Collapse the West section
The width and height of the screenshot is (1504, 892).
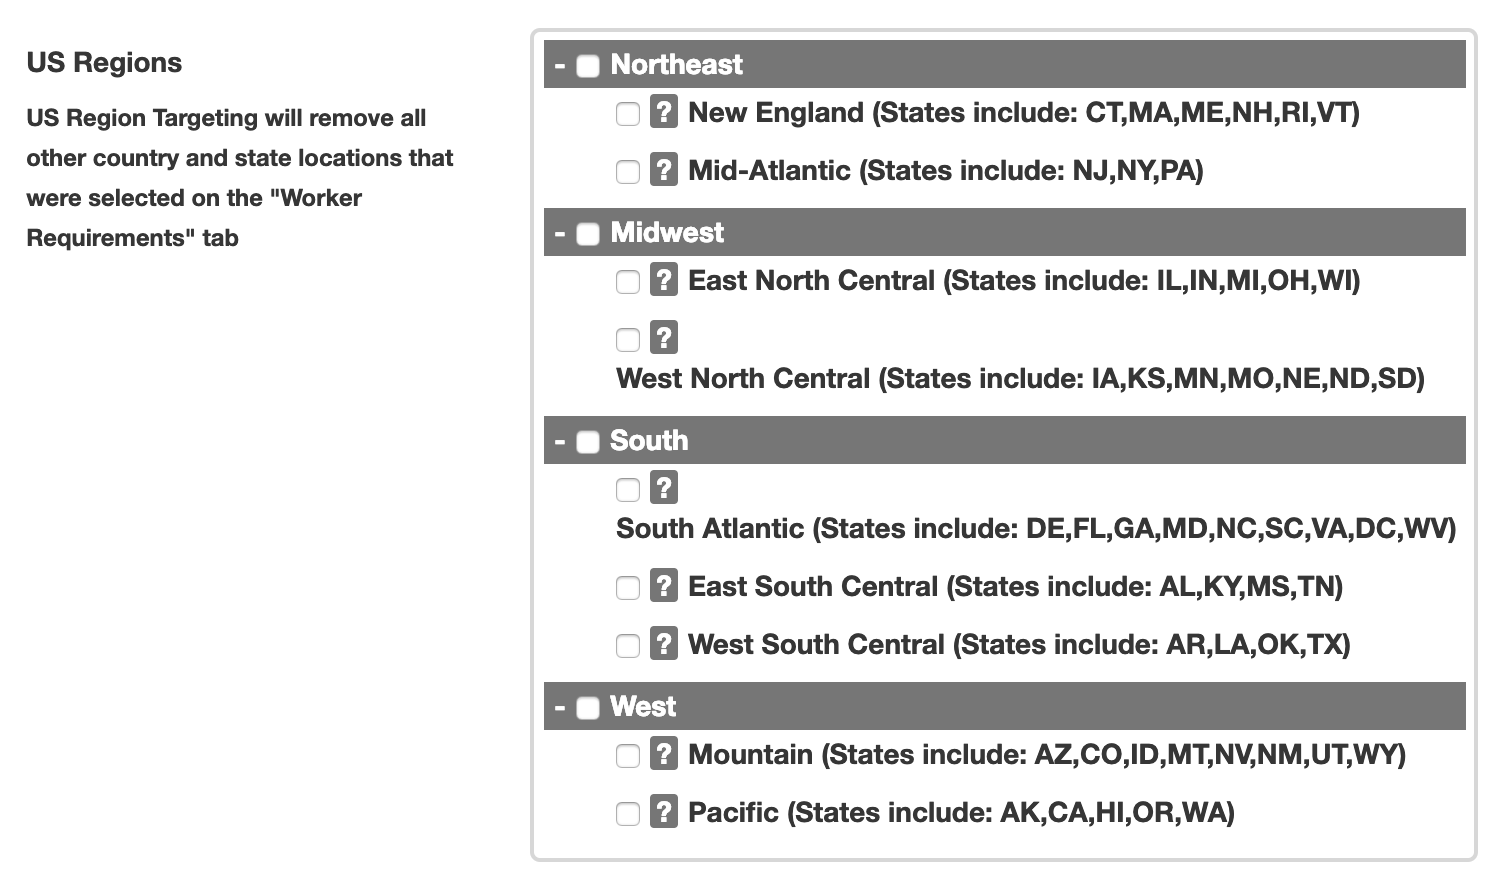point(560,707)
